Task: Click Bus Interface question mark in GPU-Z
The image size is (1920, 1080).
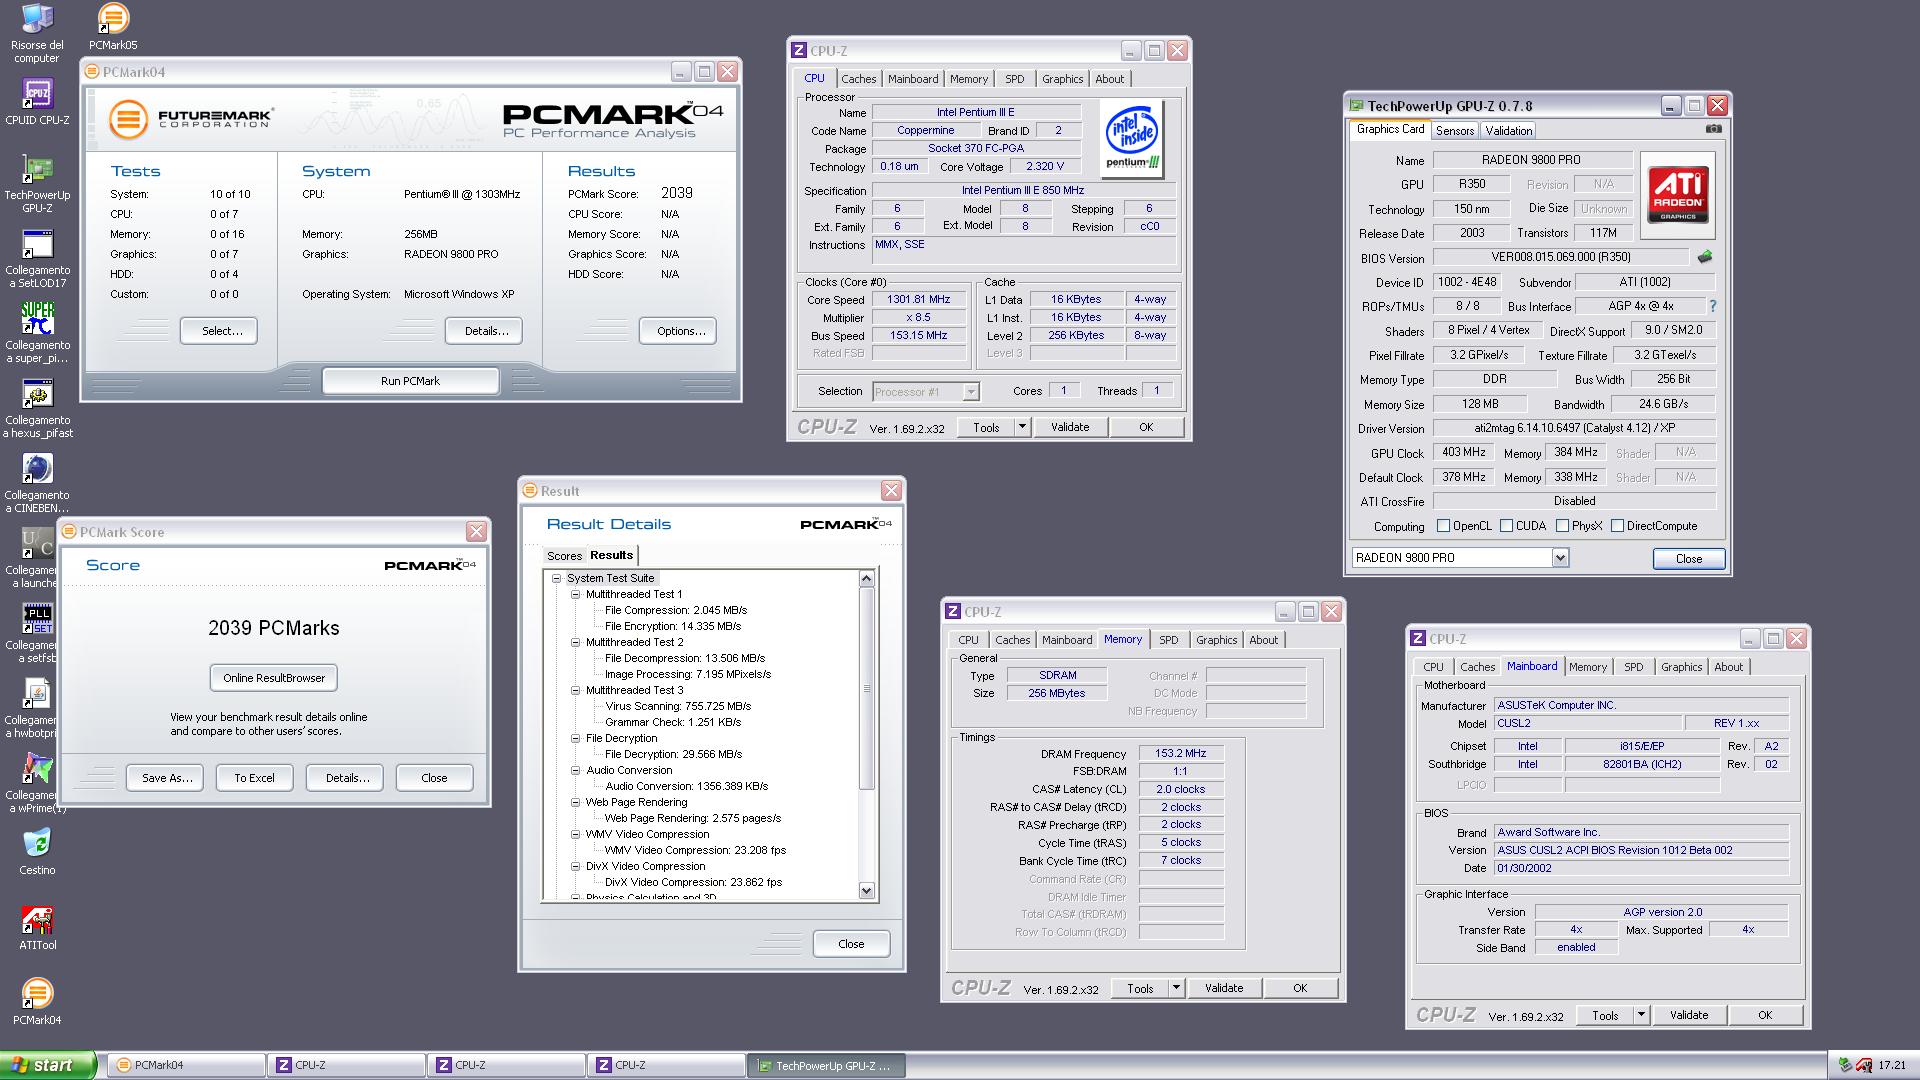Action: (x=1712, y=306)
